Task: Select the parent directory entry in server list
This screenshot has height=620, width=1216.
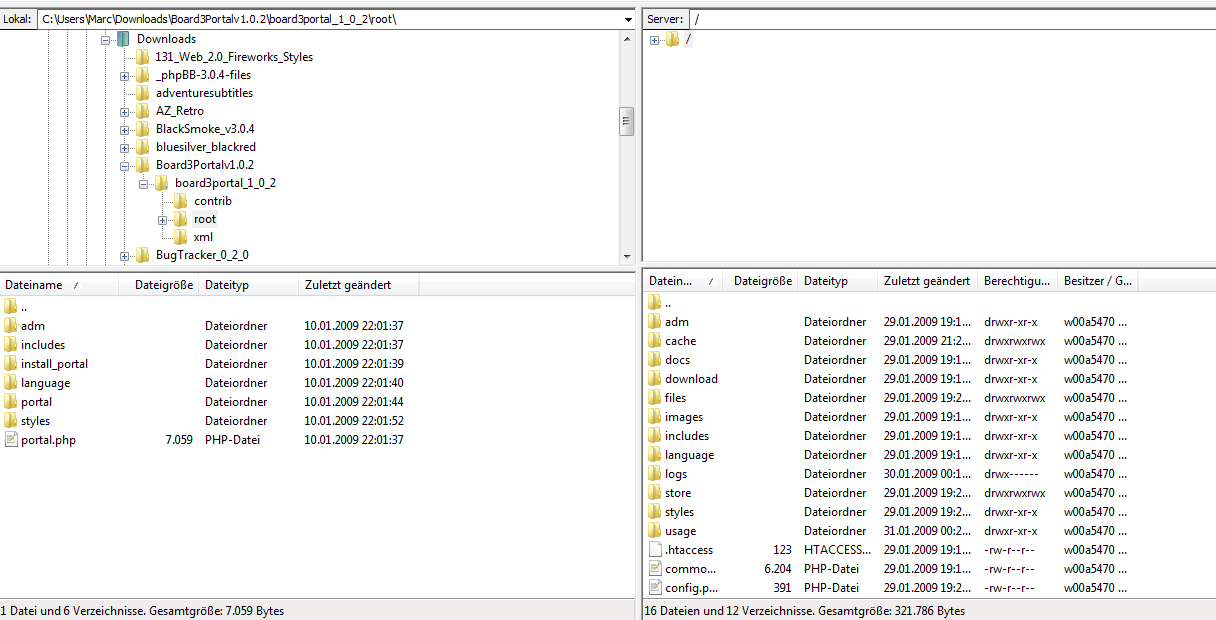Action: [x=667, y=303]
